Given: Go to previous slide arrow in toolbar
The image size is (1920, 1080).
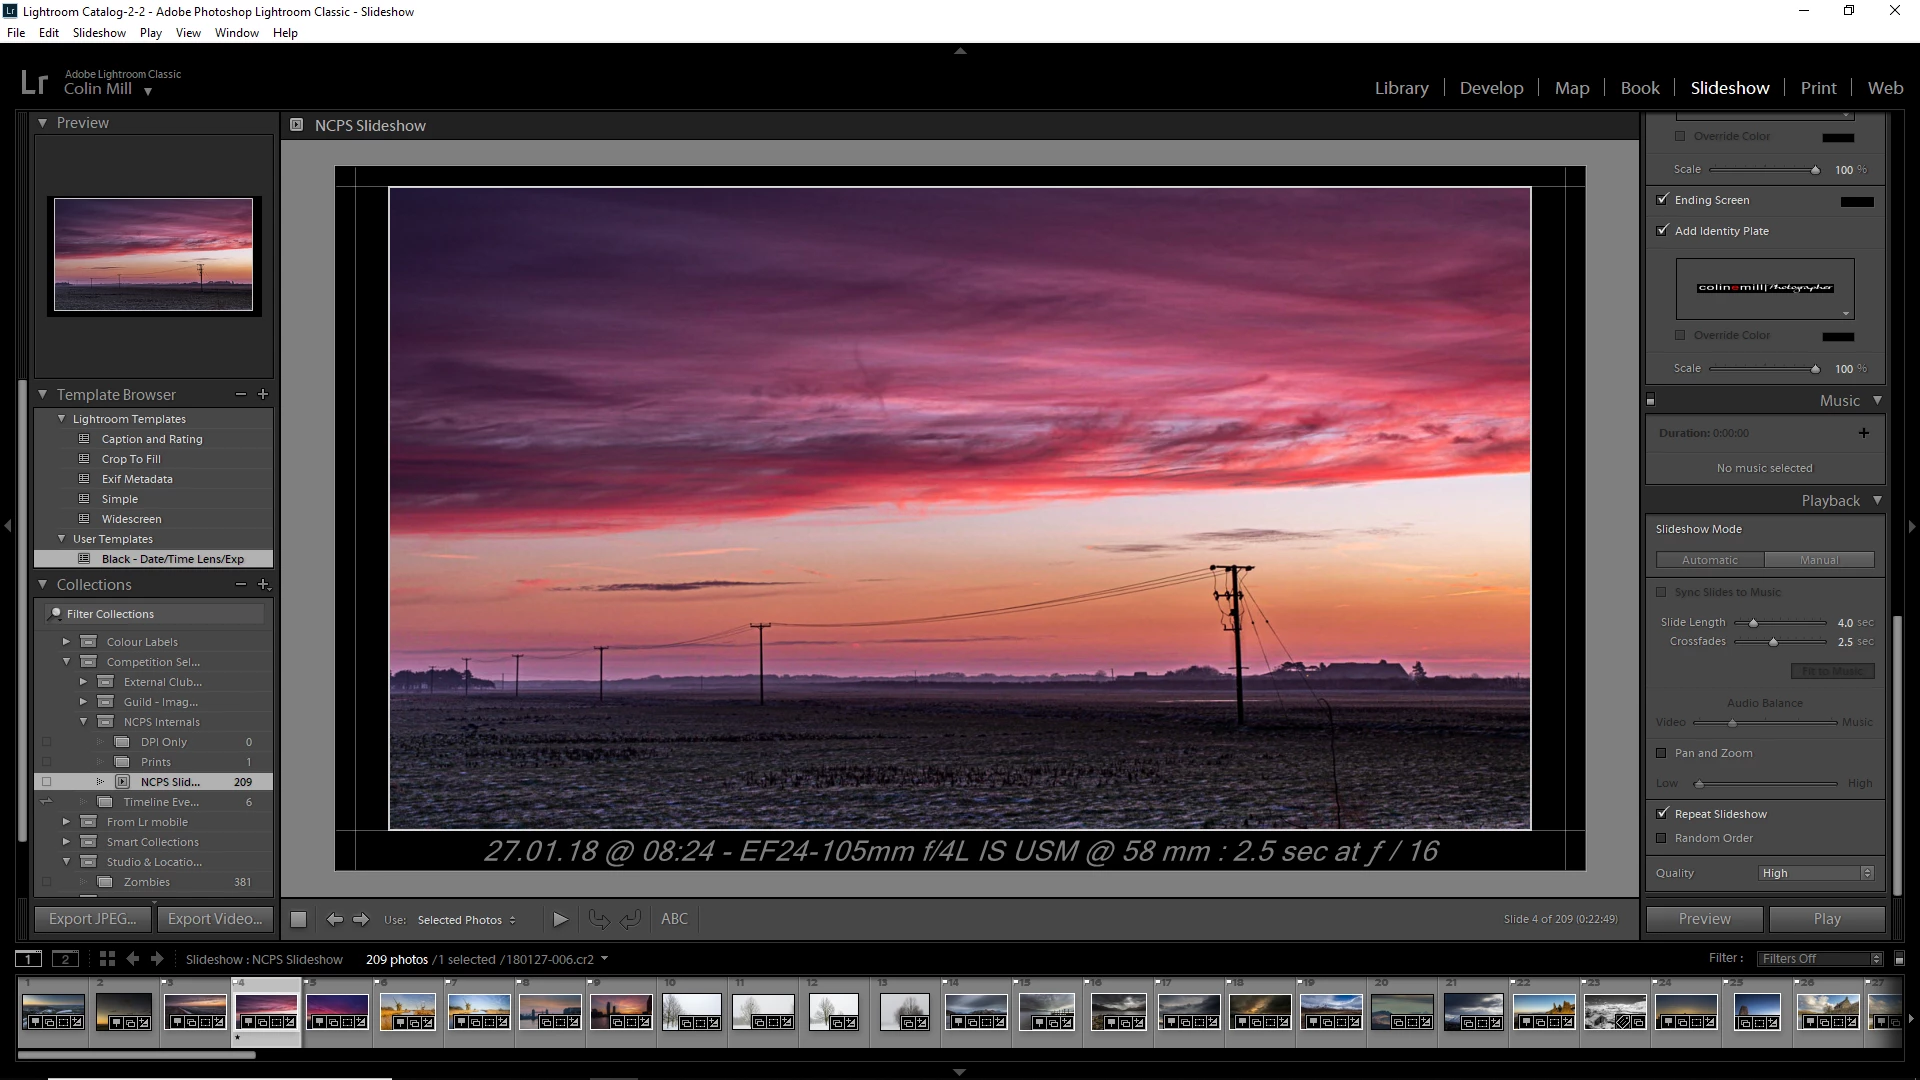Looking at the screenshot, I should coord(335,919).
